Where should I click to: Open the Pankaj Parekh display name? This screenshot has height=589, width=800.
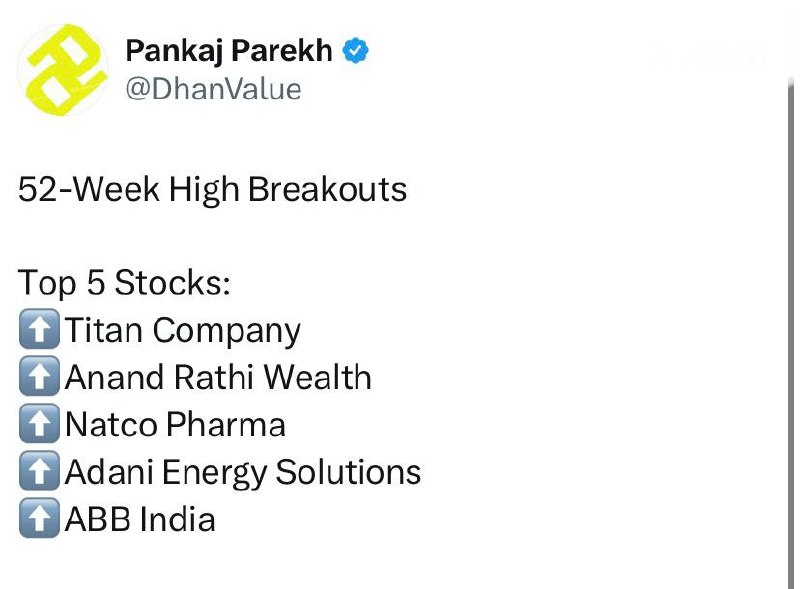(229, 51)
